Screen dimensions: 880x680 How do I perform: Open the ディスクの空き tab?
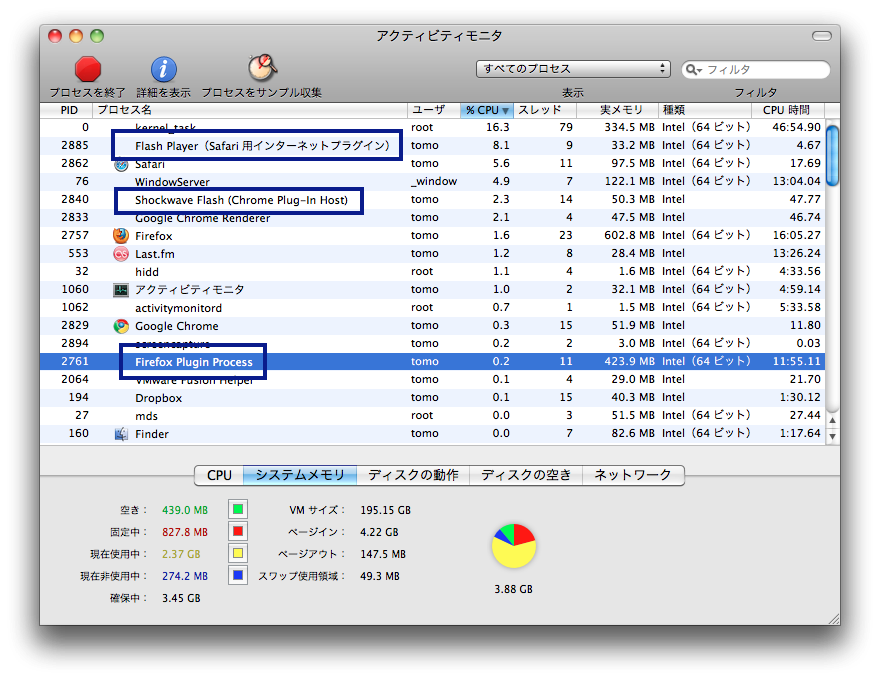[526, 475]
